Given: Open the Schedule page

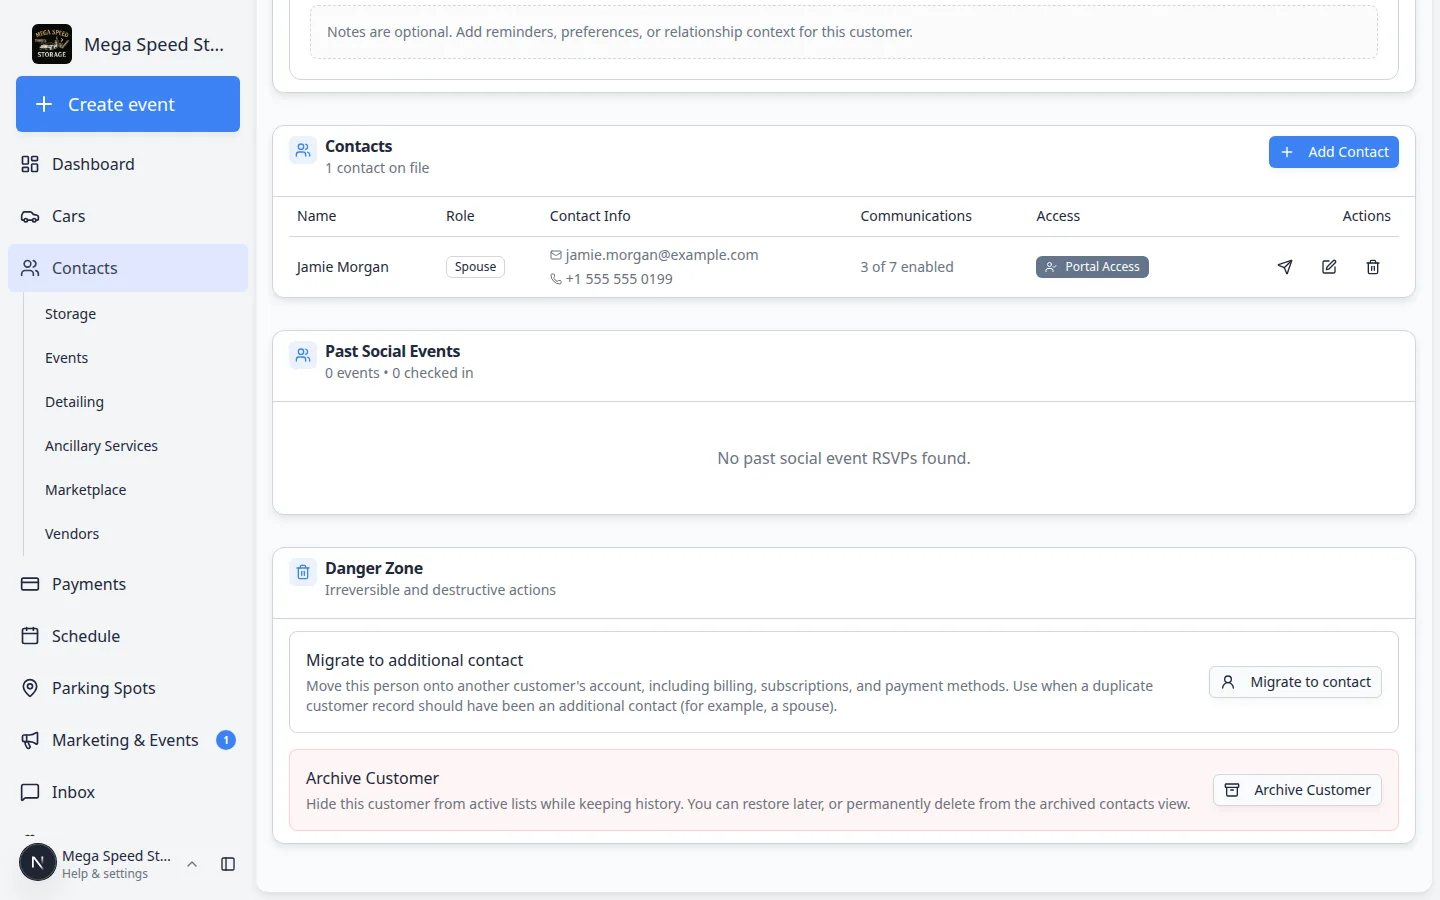Looking at the screenshot, I should tap(128, 636).
